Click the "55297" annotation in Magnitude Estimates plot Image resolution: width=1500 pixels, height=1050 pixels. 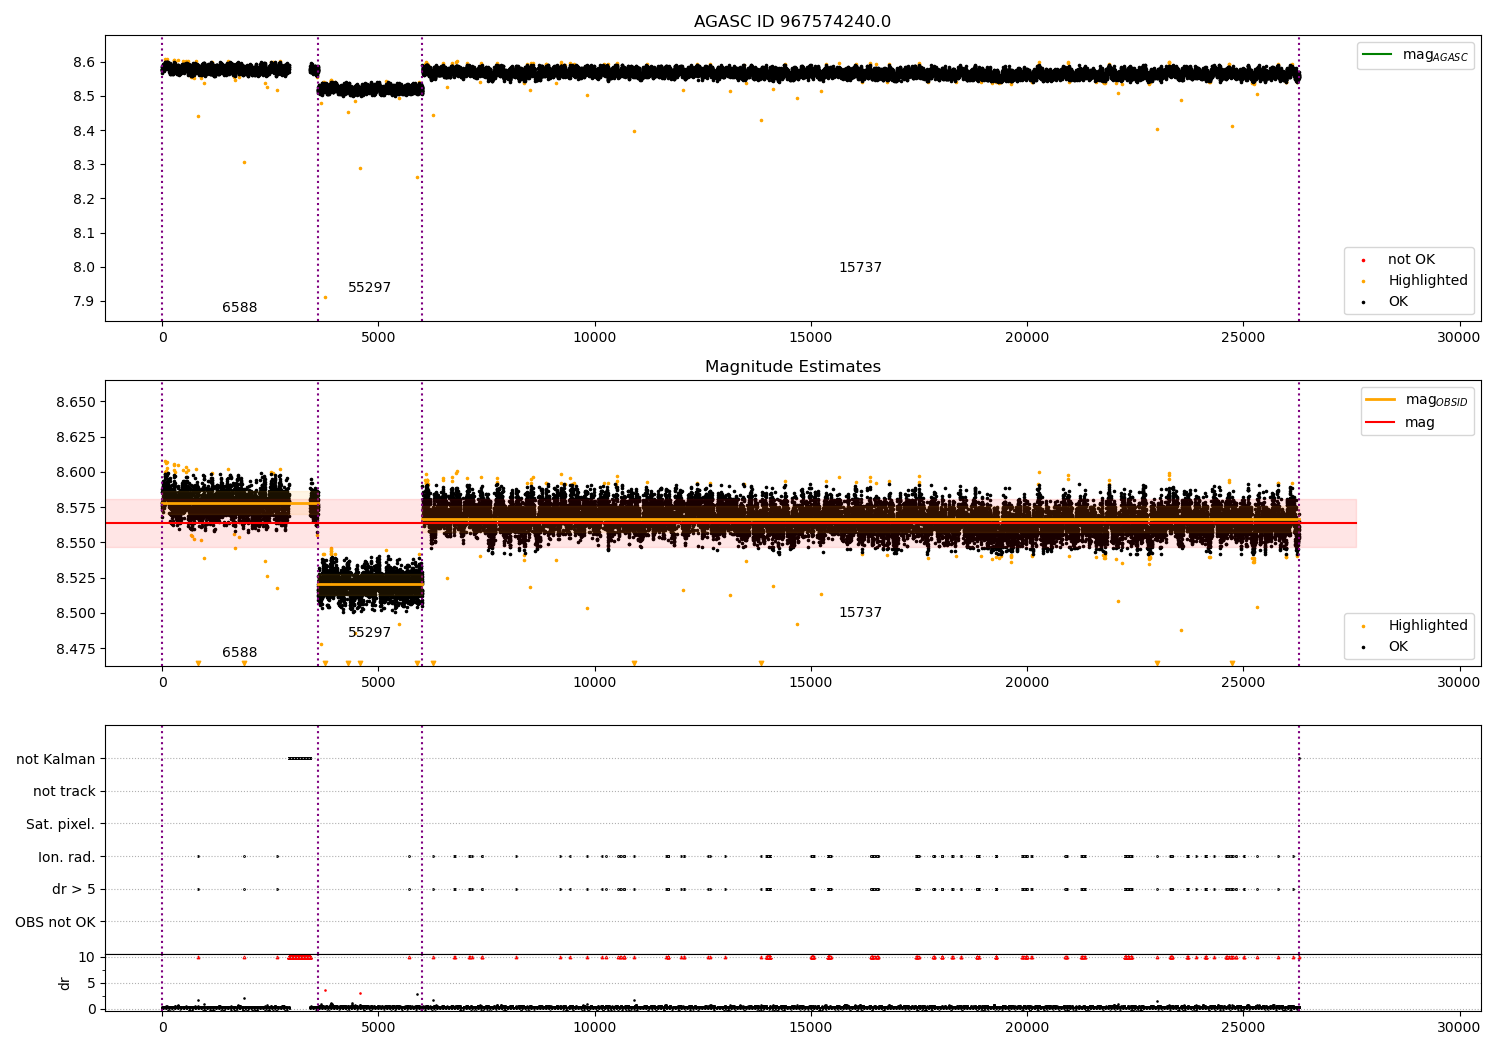[369, 633]
